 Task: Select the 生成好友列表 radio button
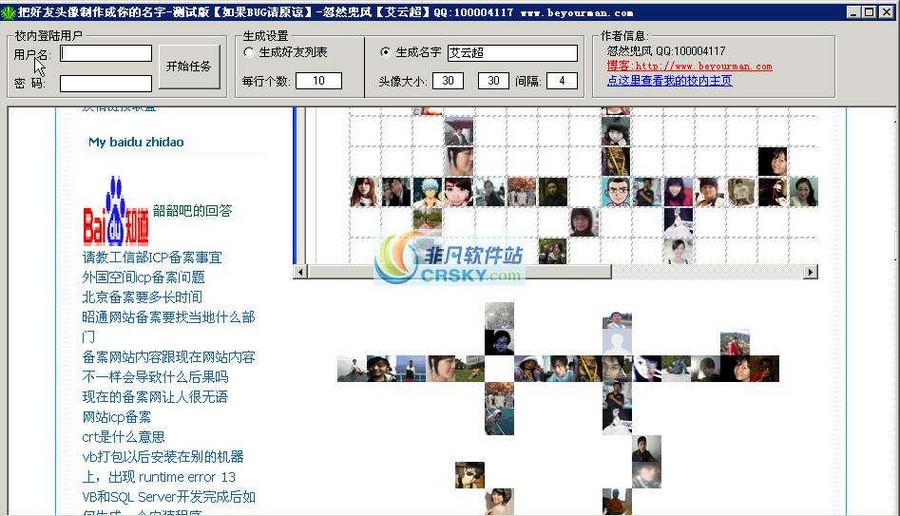click(x=249, y=52)
